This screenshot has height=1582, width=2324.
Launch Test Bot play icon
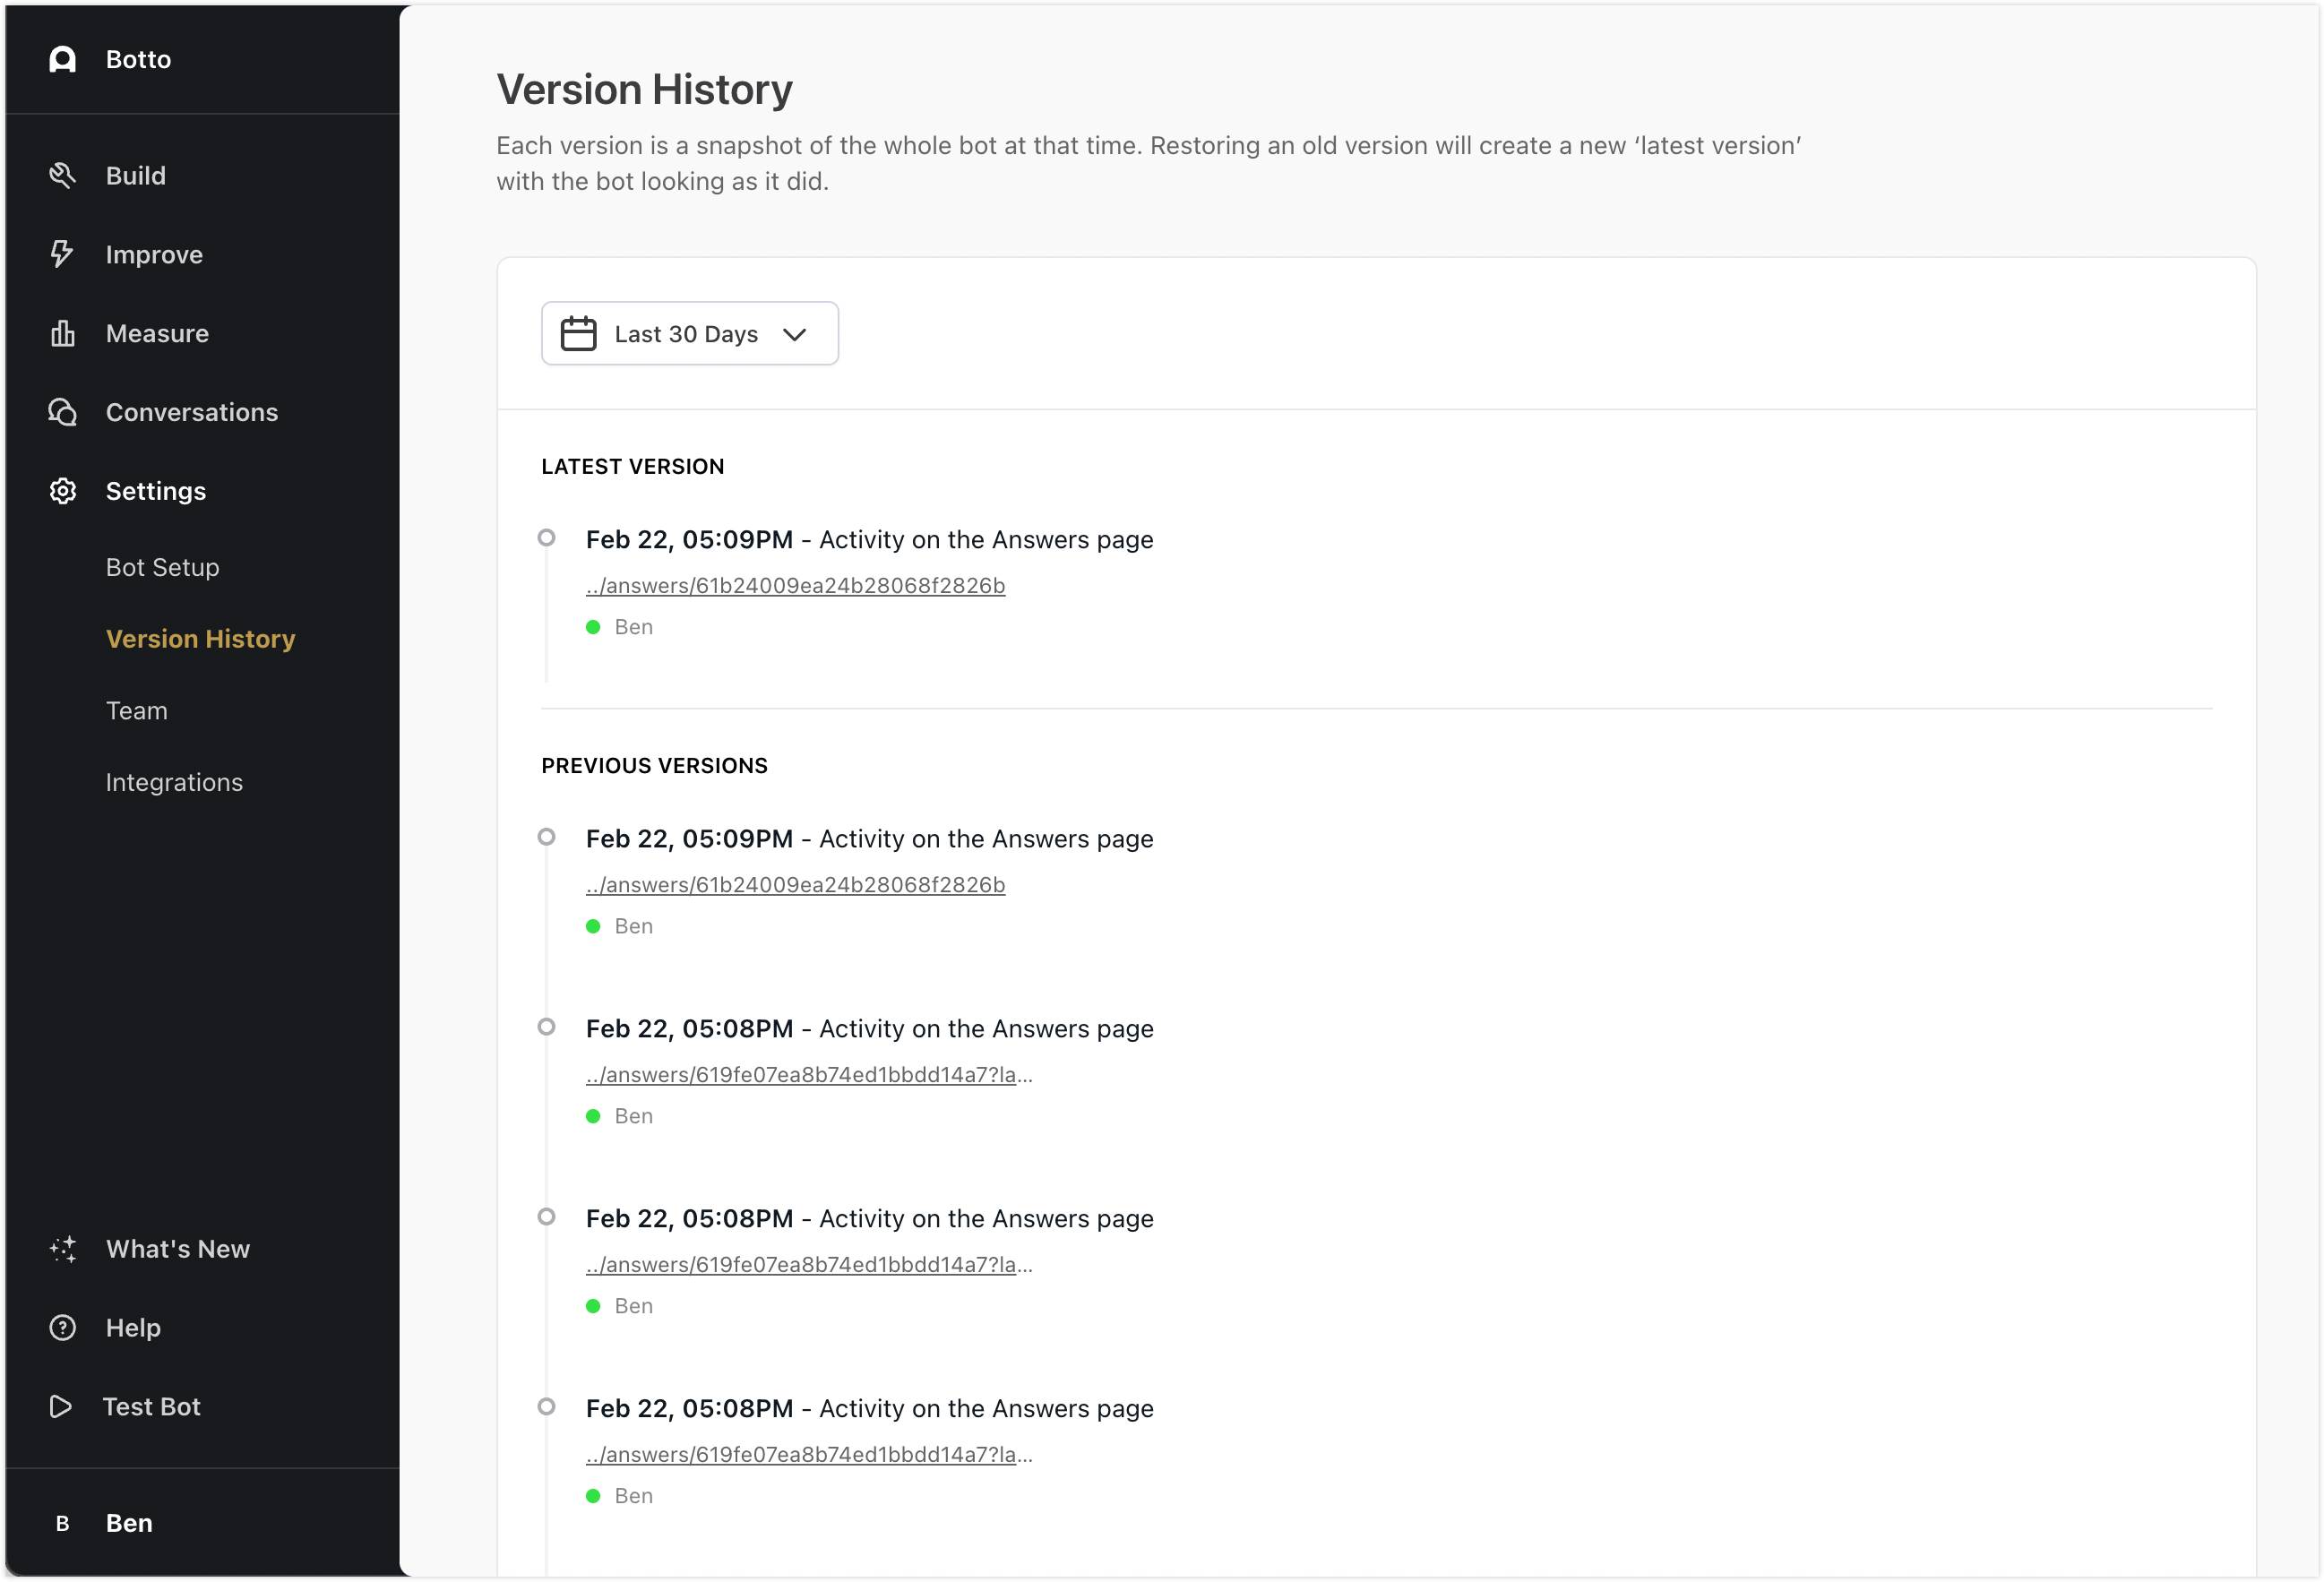pyautogui.click(x=61, y=1407)
